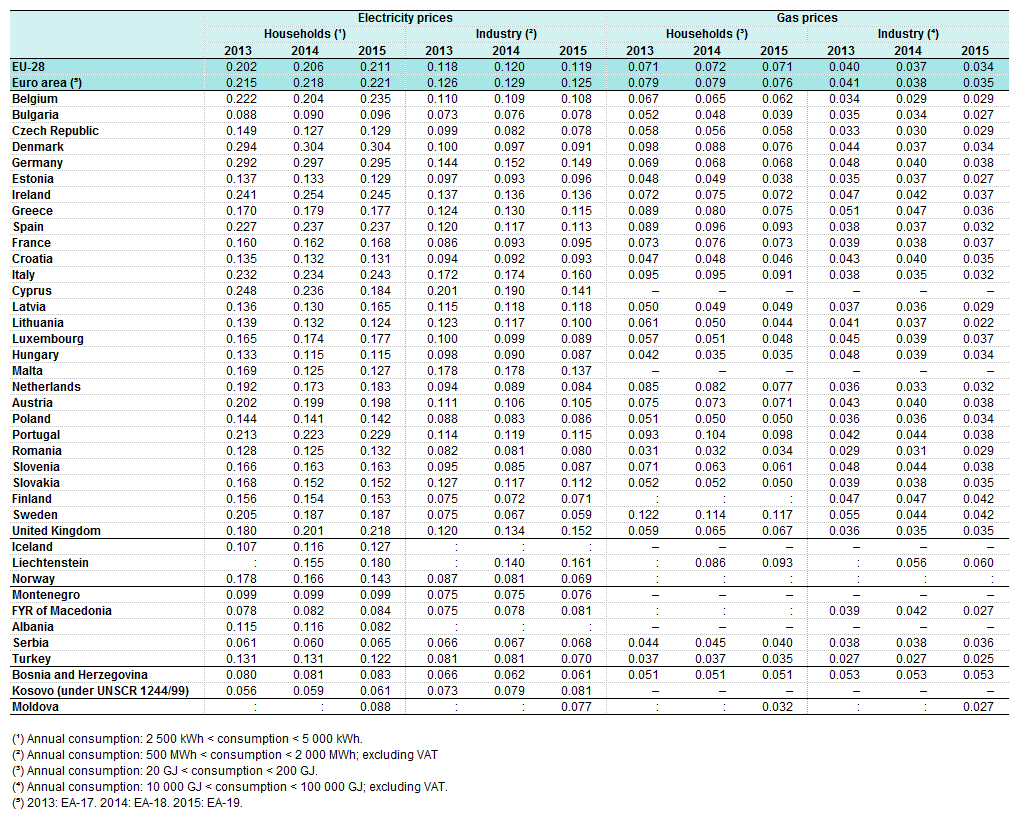Click the Serbia row label
This screenshot has height=827, width=1021.
coord(30,643)
